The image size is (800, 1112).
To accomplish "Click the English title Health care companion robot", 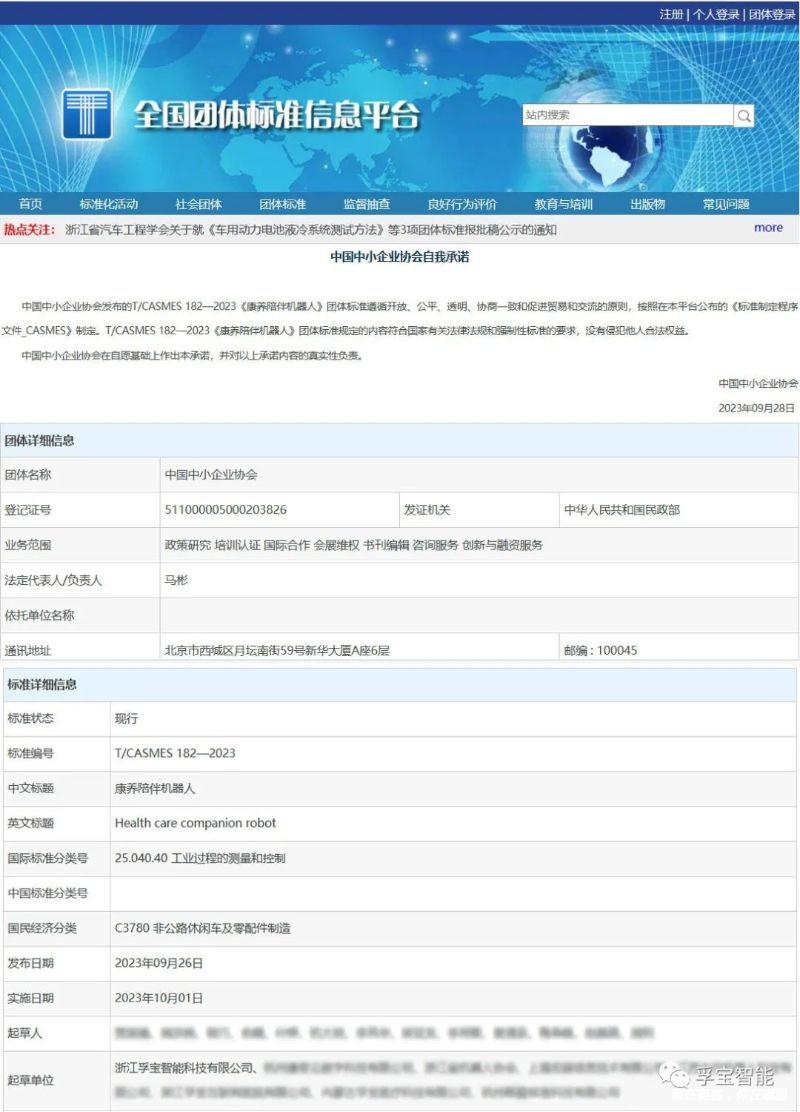I will (195, 823).
